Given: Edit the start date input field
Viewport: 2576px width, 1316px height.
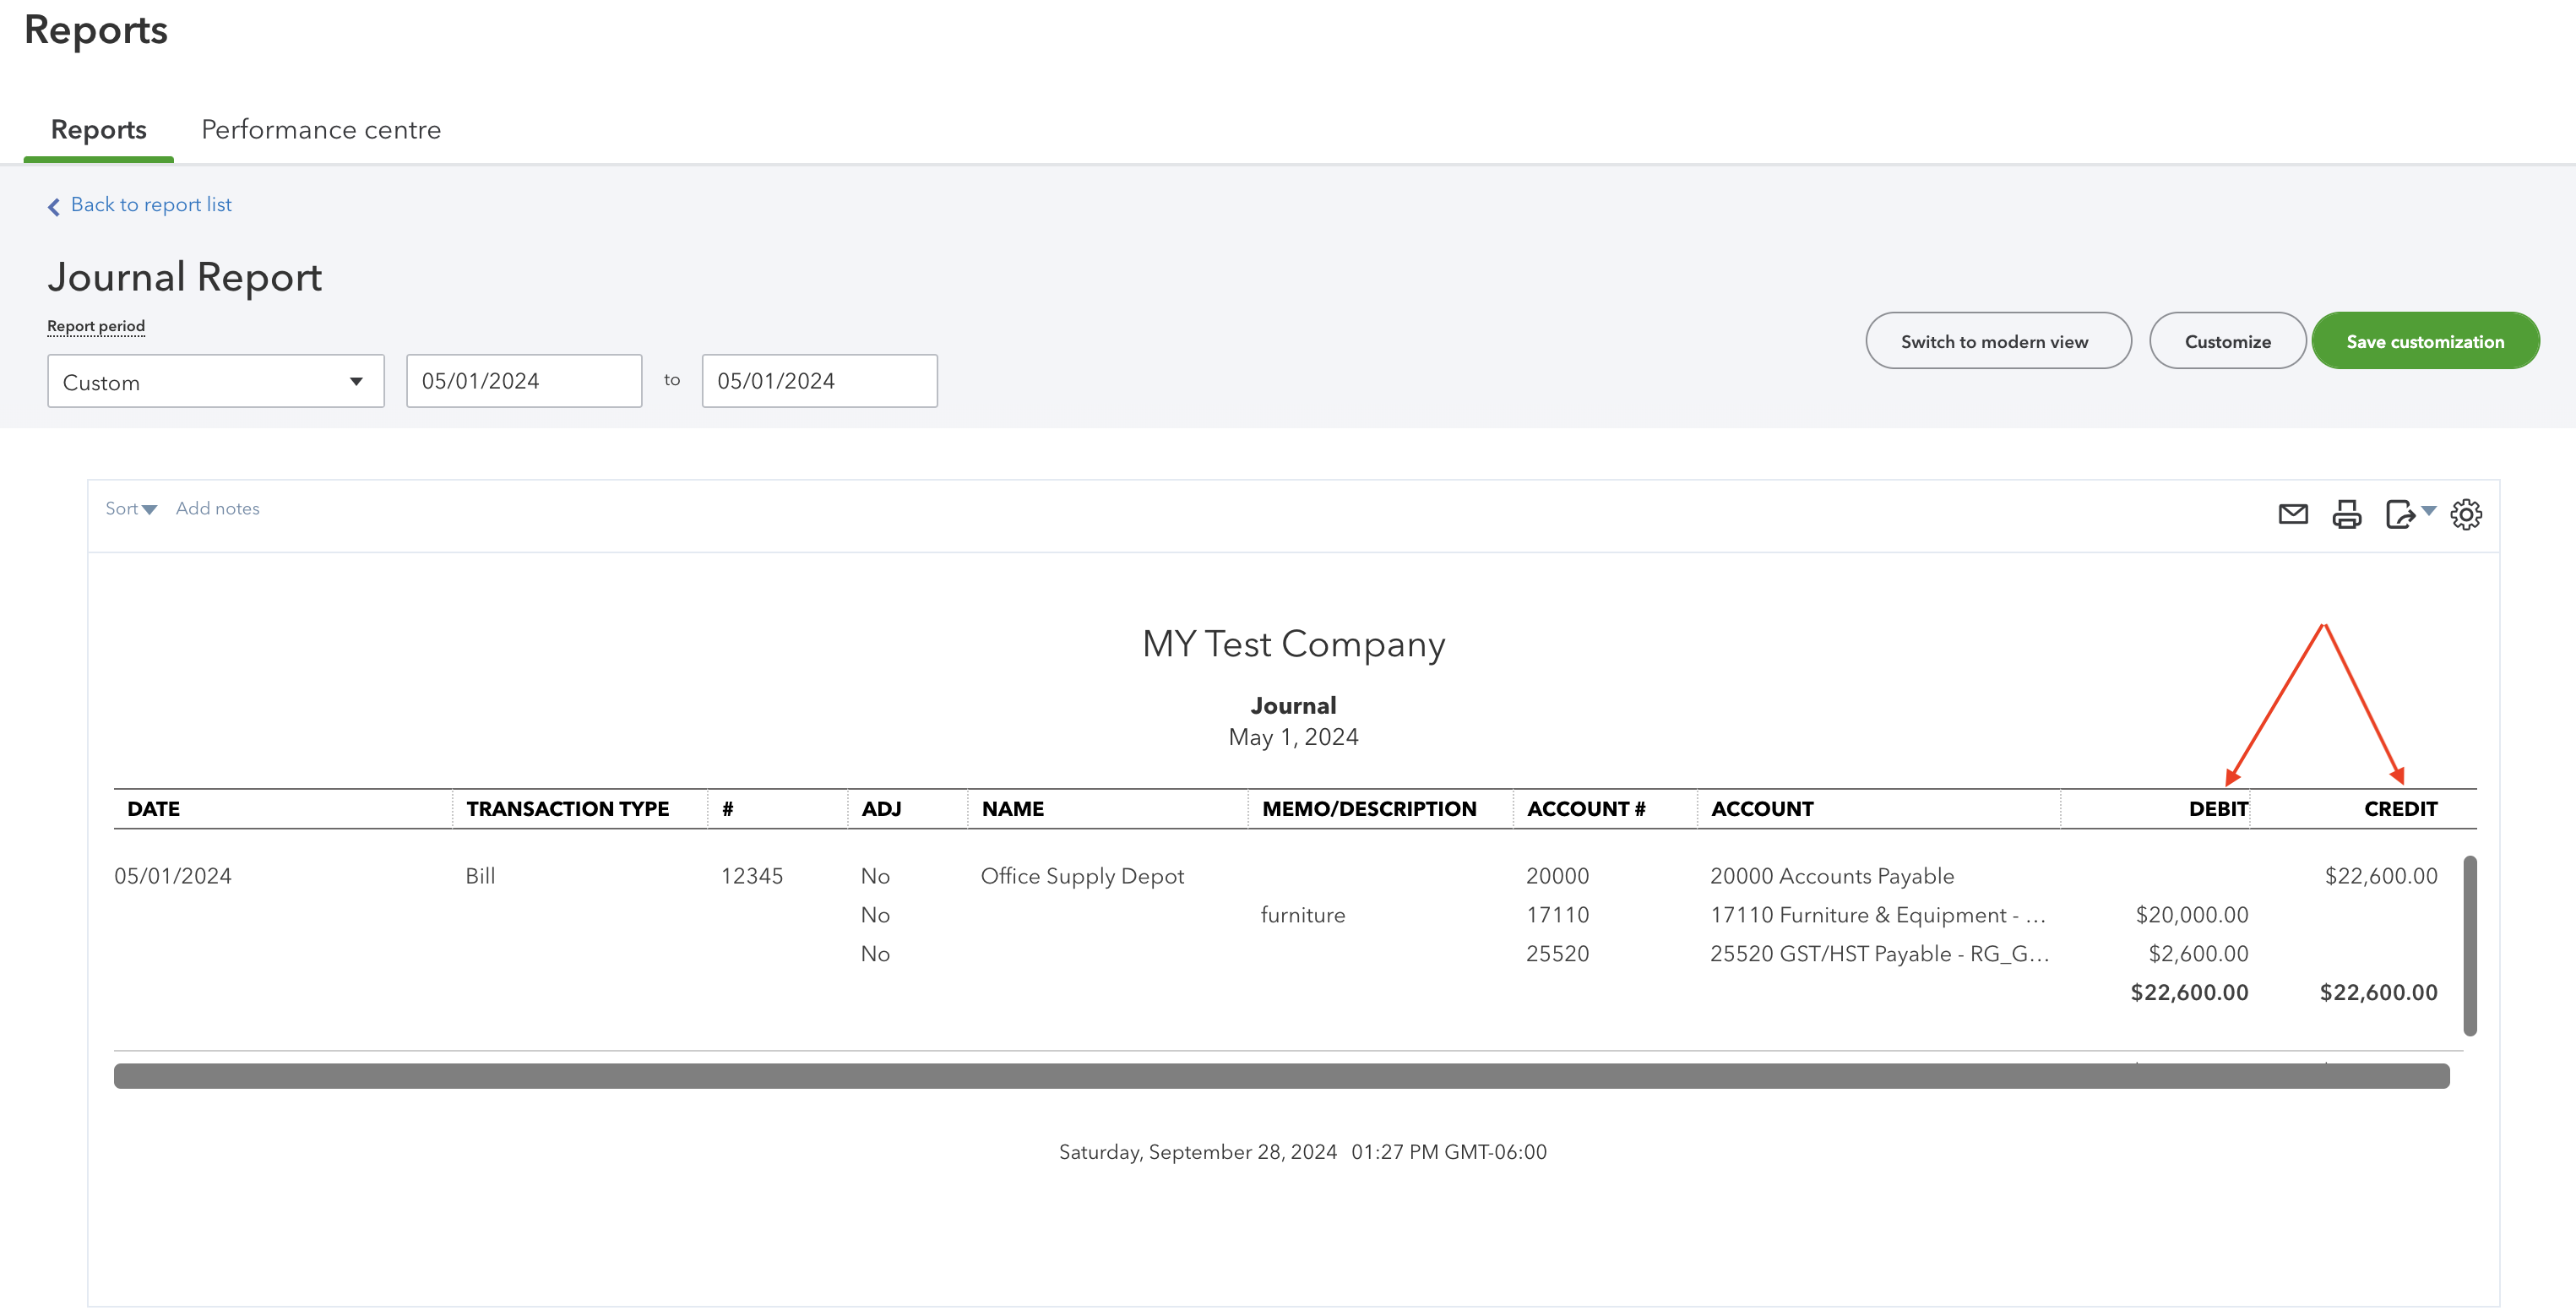Looking at the screenshot, I should coord(524,381).
